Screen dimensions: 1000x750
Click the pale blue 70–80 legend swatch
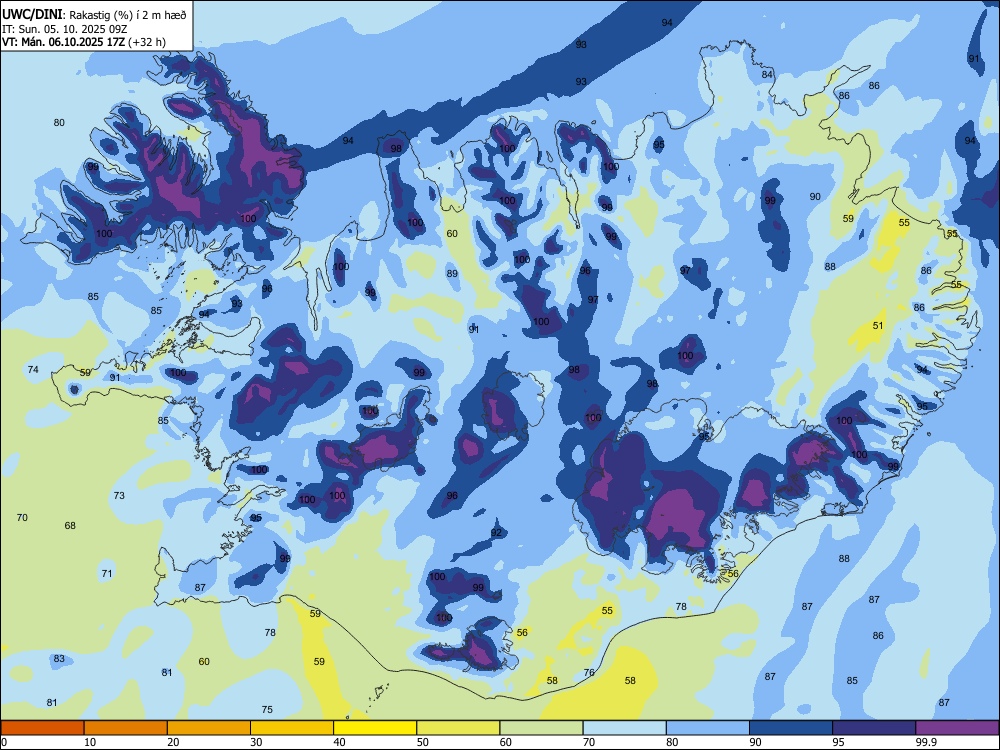point(625,728)
